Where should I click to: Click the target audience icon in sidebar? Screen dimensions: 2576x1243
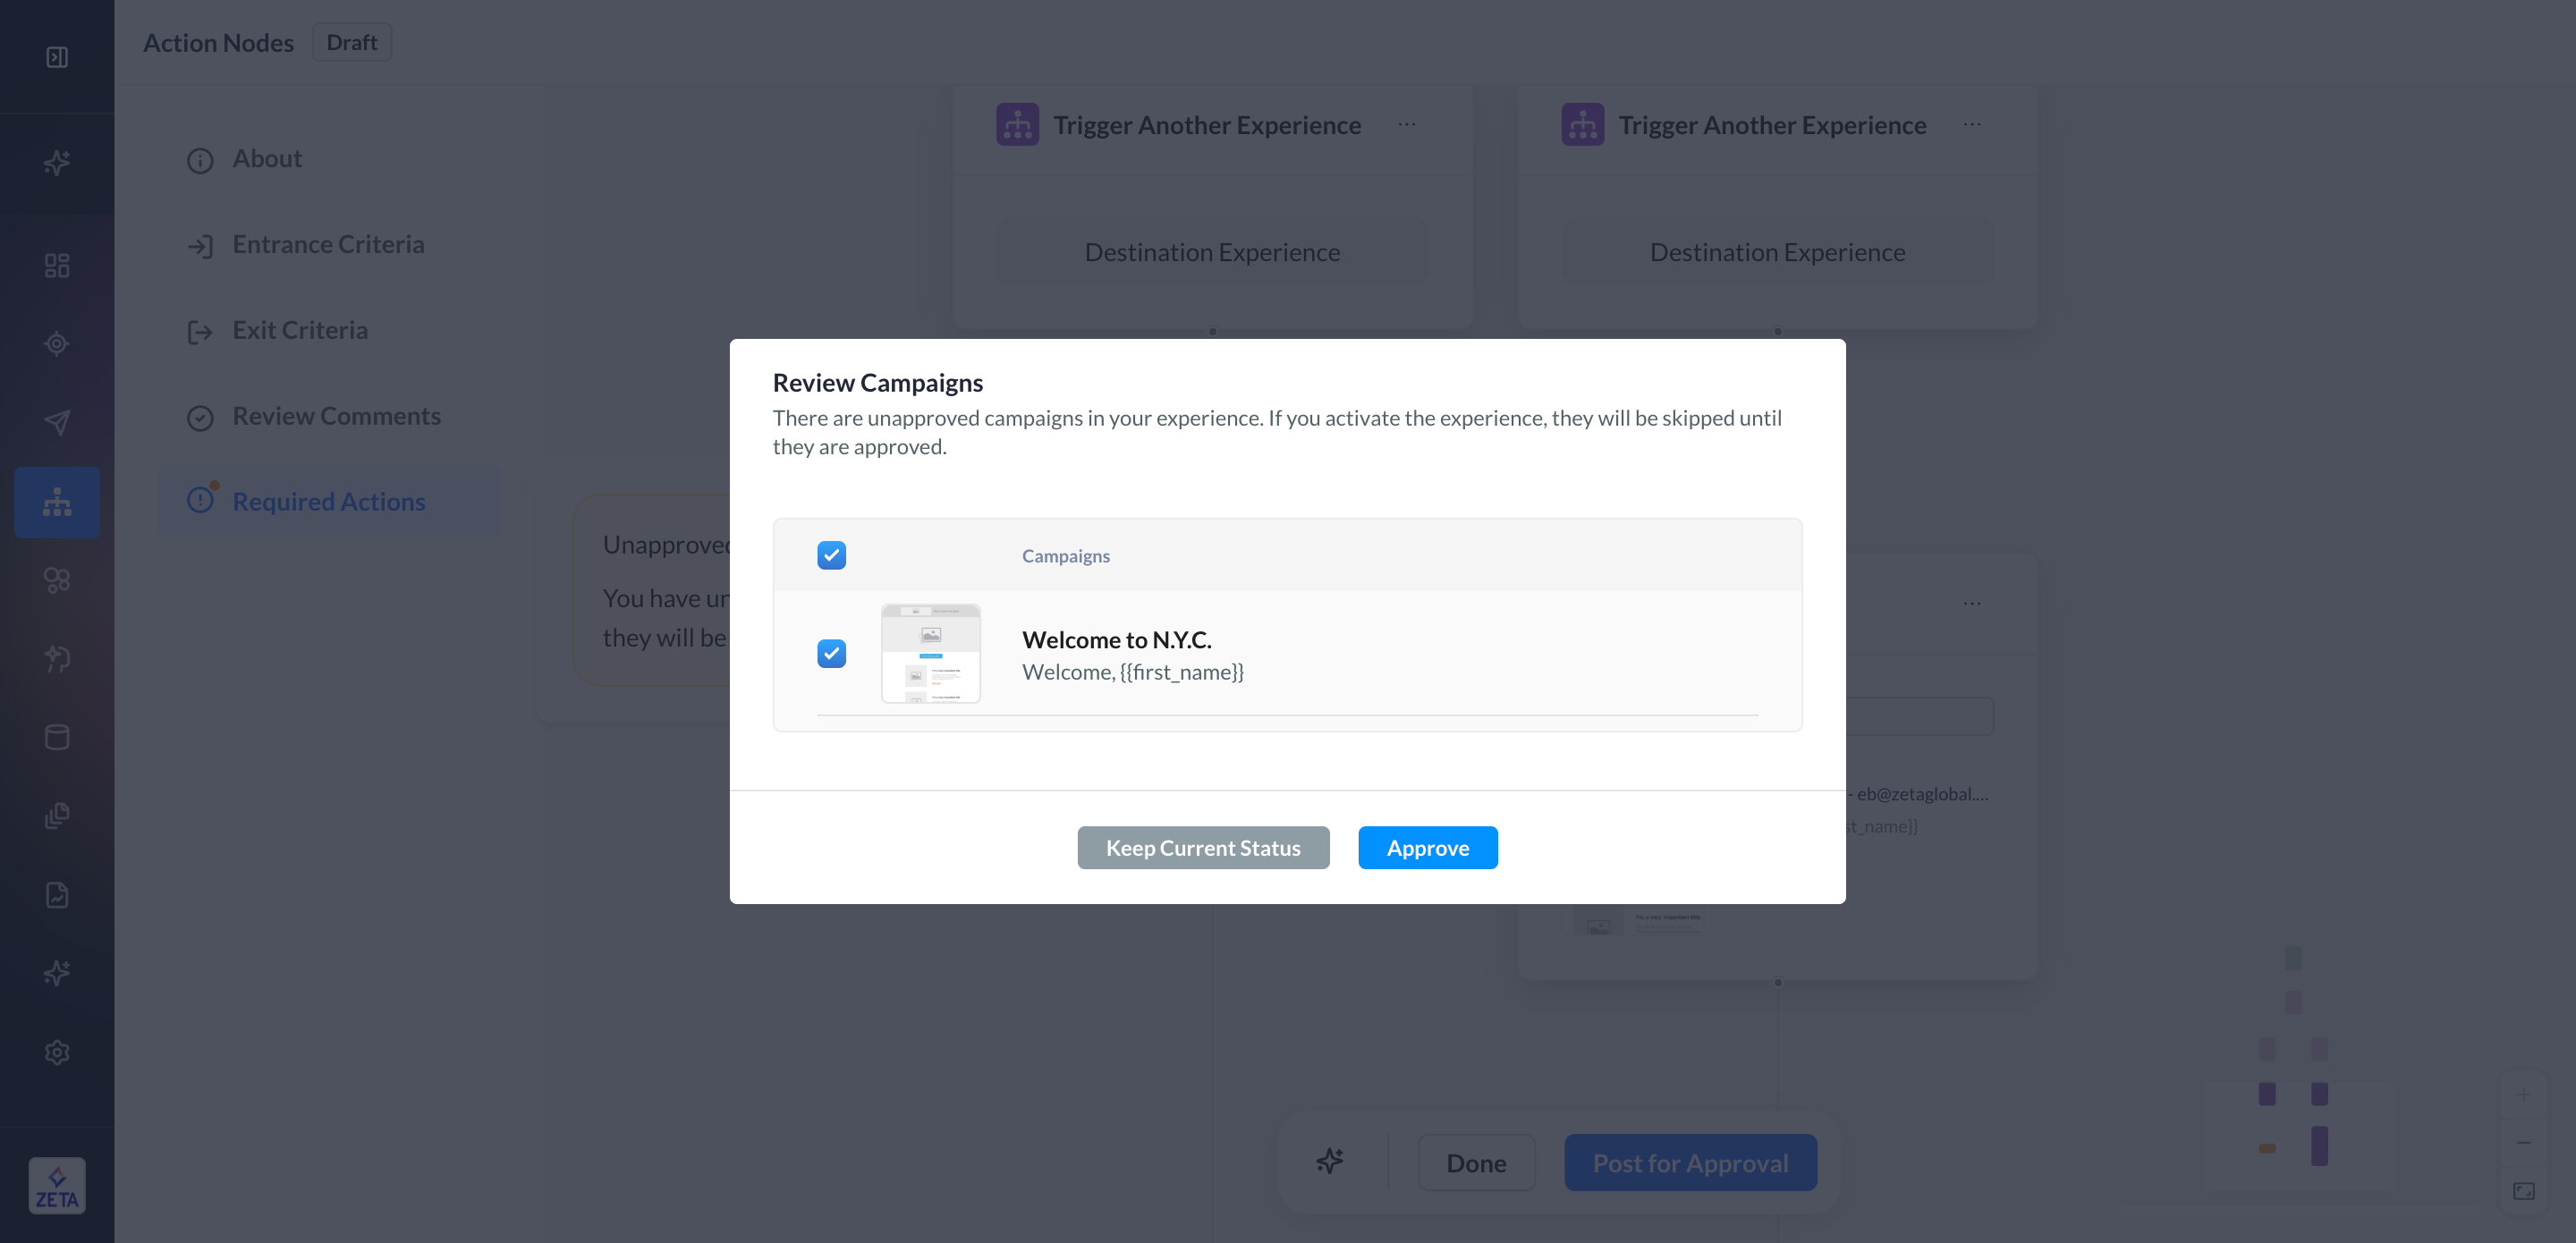tap(57, 344)
